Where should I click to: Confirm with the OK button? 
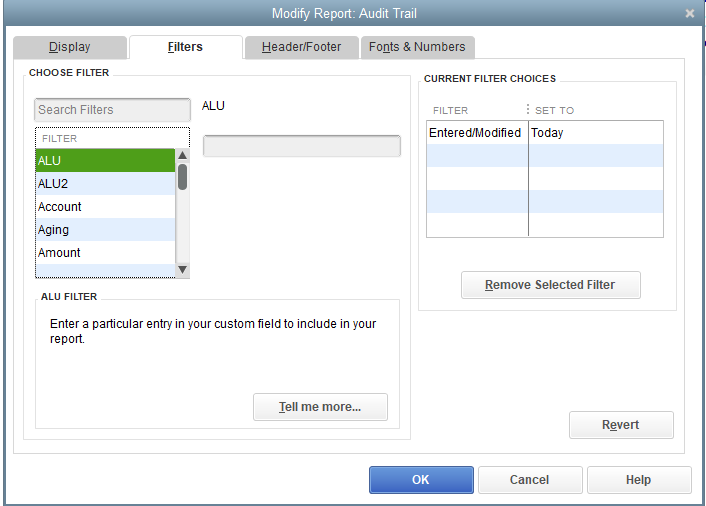point(421,480)
